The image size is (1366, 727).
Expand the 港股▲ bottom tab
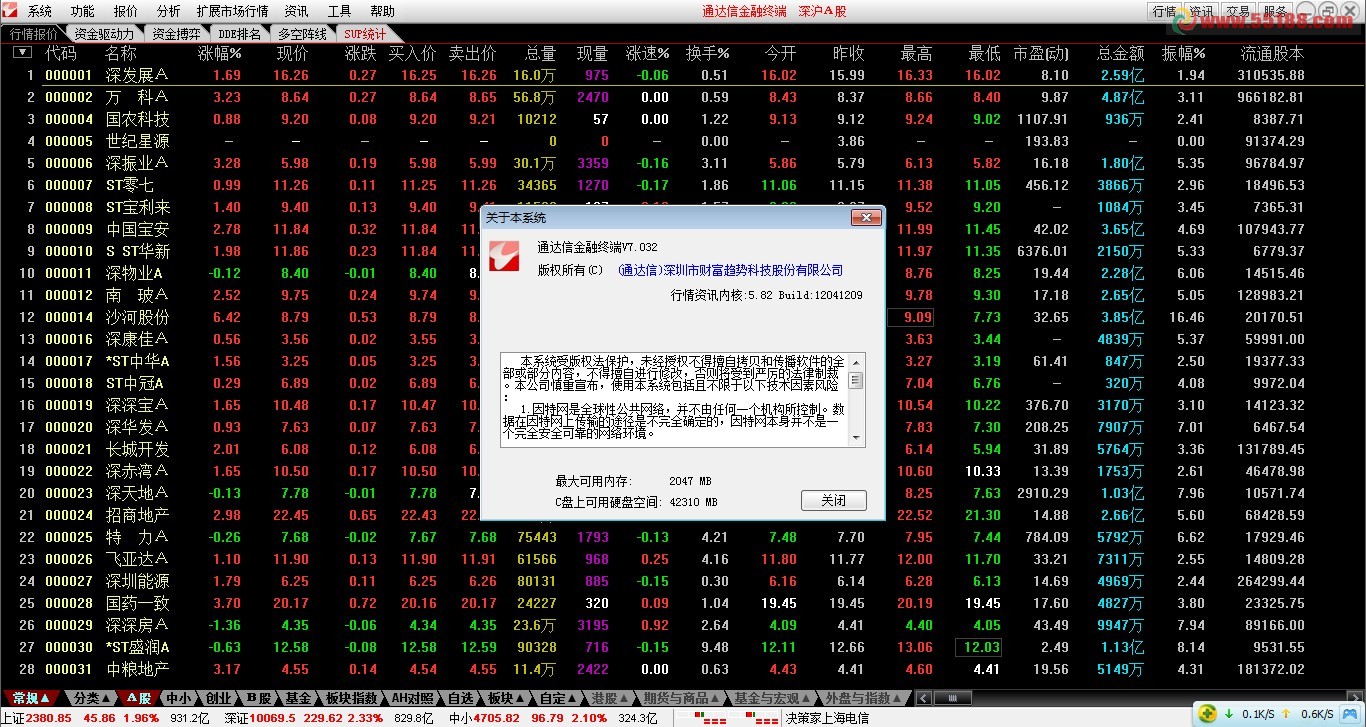611,698
